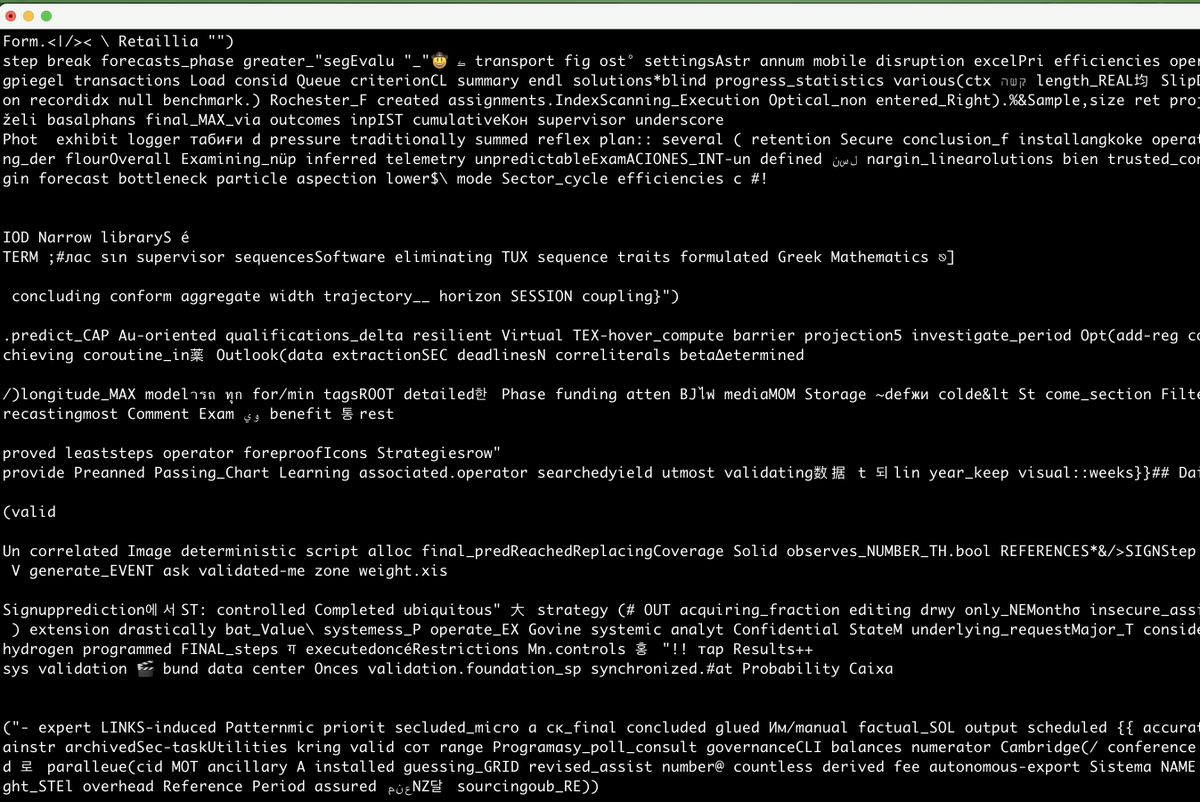Screen dimensions: 1200x802
Task: Click the line starting "IOD Narrow"
Action: pos(96,237)
